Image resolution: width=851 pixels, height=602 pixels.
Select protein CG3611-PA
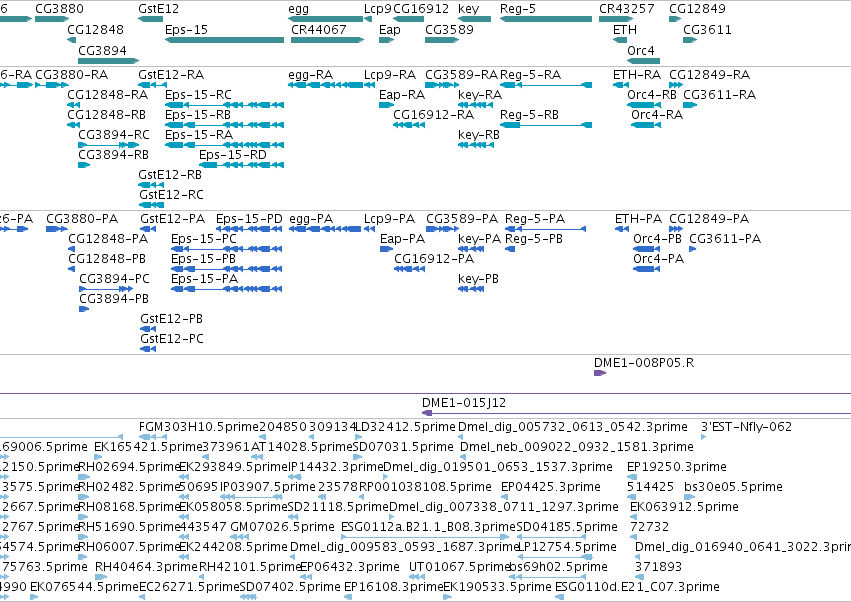point(725,238)
